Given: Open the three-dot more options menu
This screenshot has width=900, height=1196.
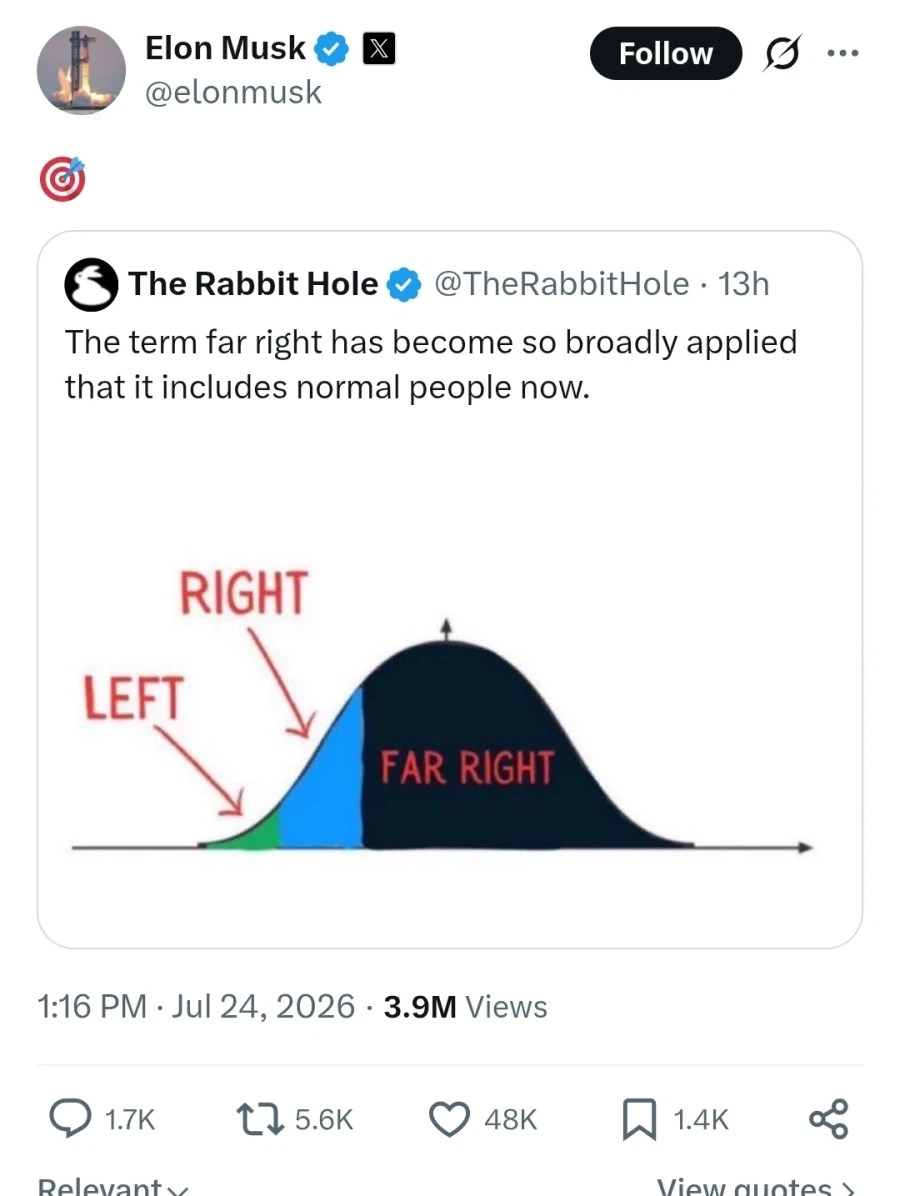Looking at the screenshot, I should click(x=843, y=53).
